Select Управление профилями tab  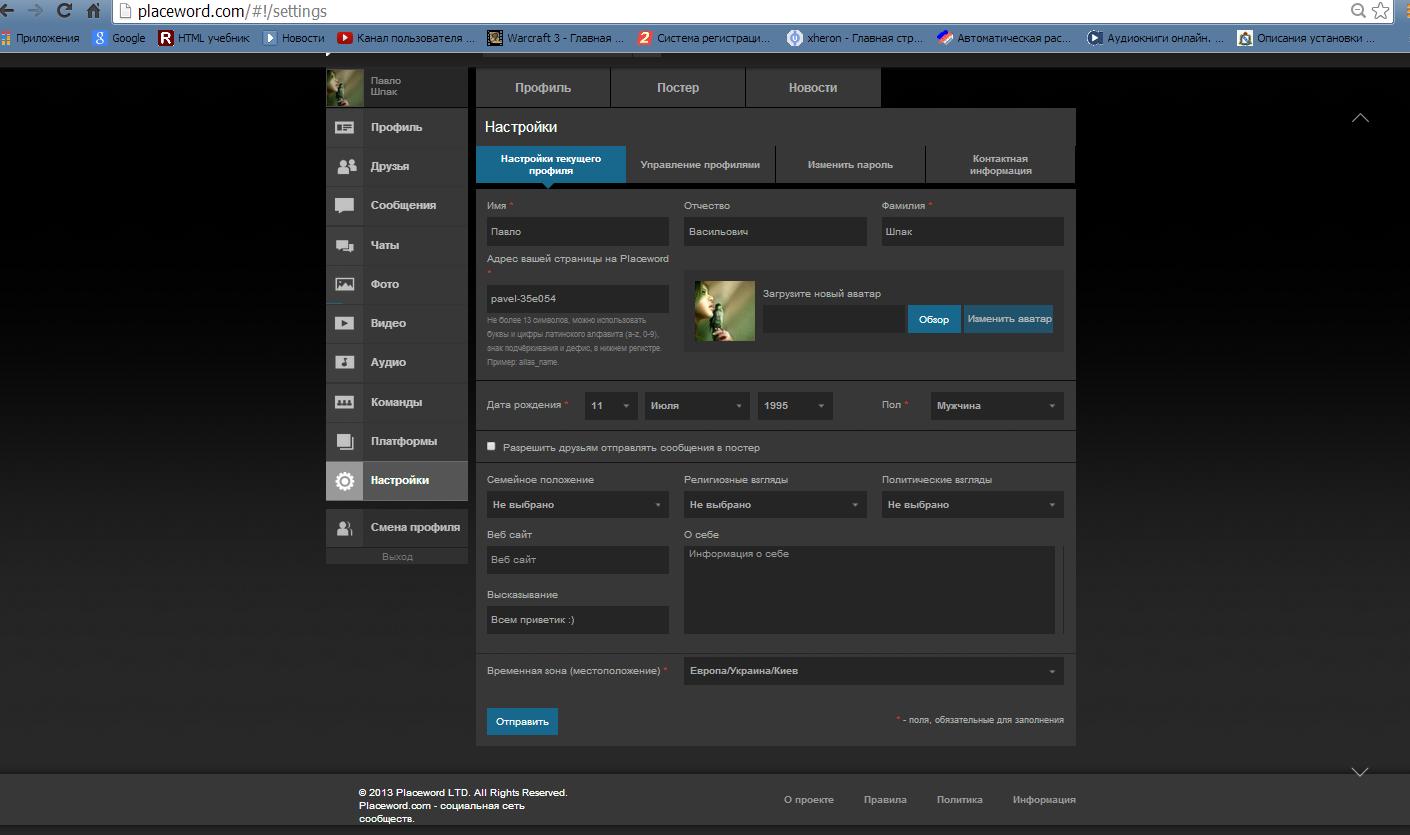700,165
